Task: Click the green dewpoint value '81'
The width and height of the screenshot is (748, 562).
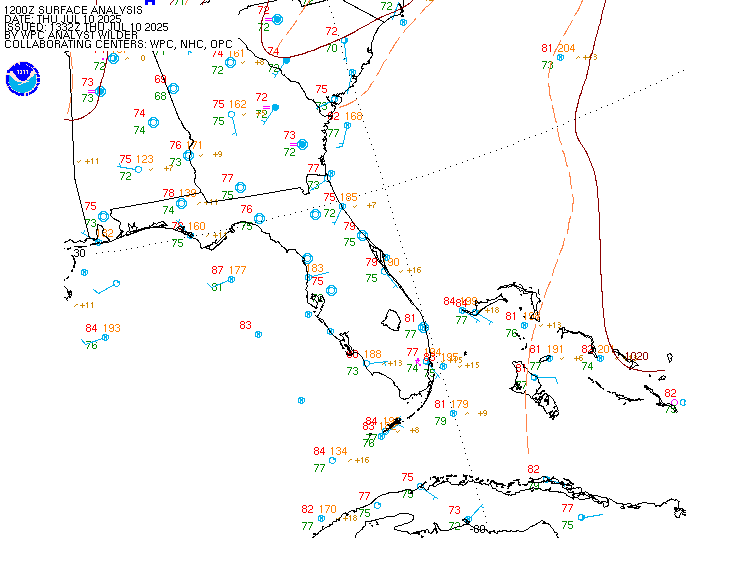Action: [x=217, y=287]
